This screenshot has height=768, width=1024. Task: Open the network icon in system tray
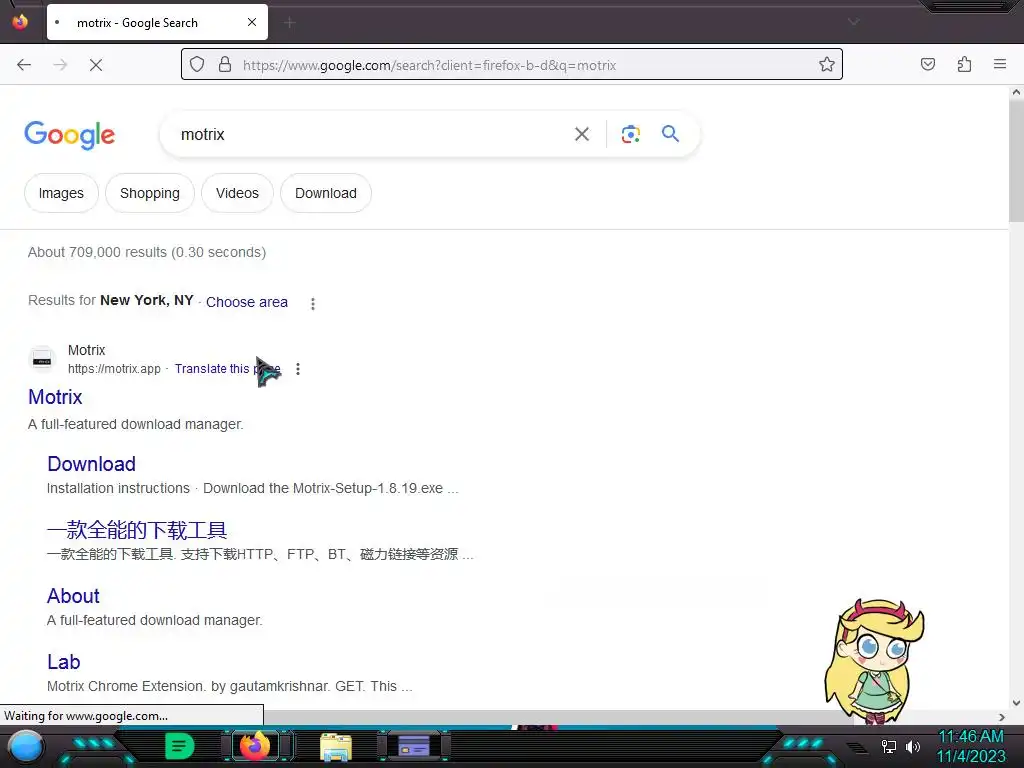(x=888, y=746)
